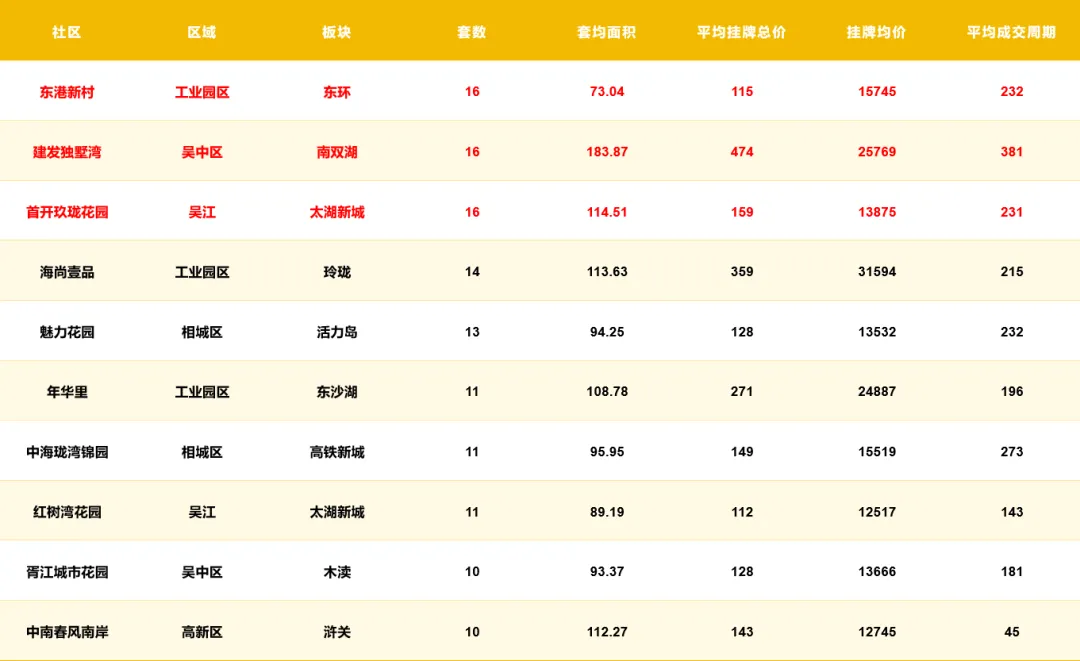Viewport: 1080px width, 661px height.
Task: Click the 套均面积 column header
Action: click(x=607, y=32)
